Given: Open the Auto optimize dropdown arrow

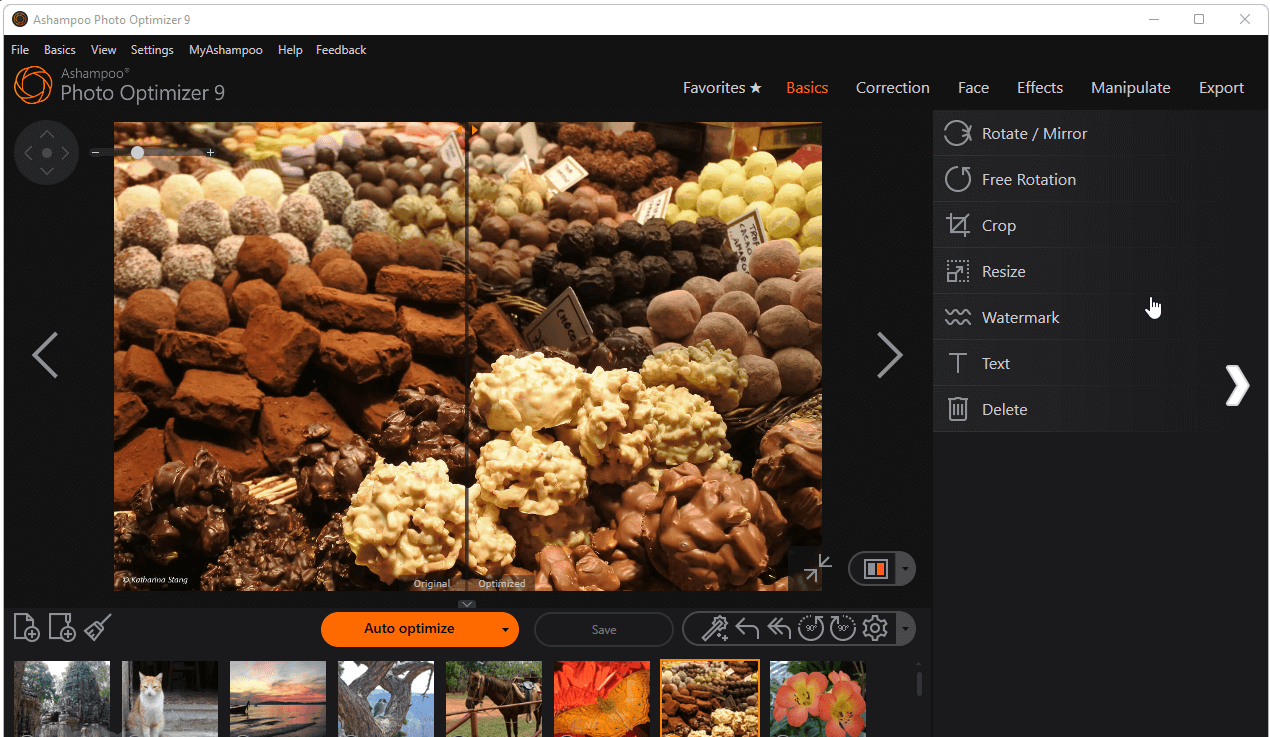Looking at the screenshot, I should pyautogui.click(x=505, y=630).
